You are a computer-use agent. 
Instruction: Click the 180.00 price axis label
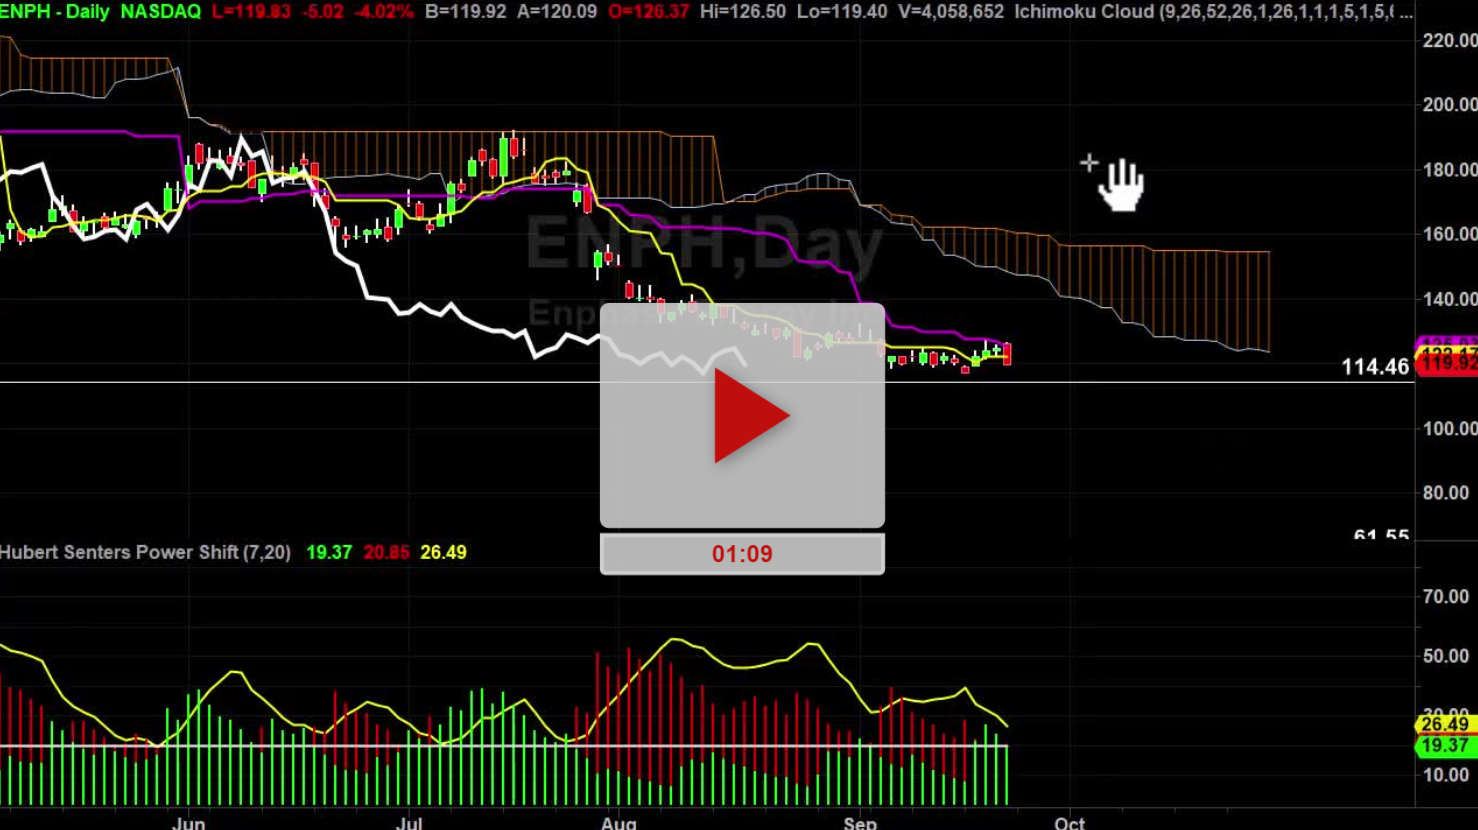(1449, 170)
